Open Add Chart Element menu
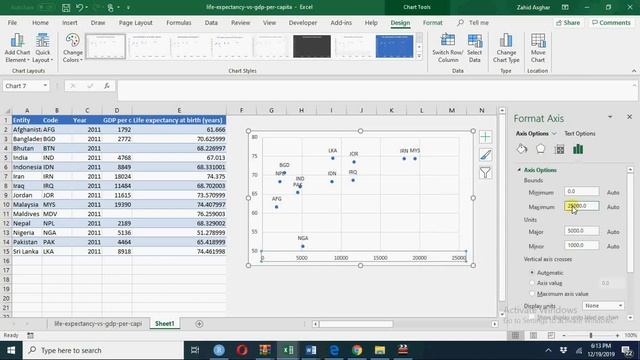Screen dimensions: 640x360 click(x=17, y=48)
